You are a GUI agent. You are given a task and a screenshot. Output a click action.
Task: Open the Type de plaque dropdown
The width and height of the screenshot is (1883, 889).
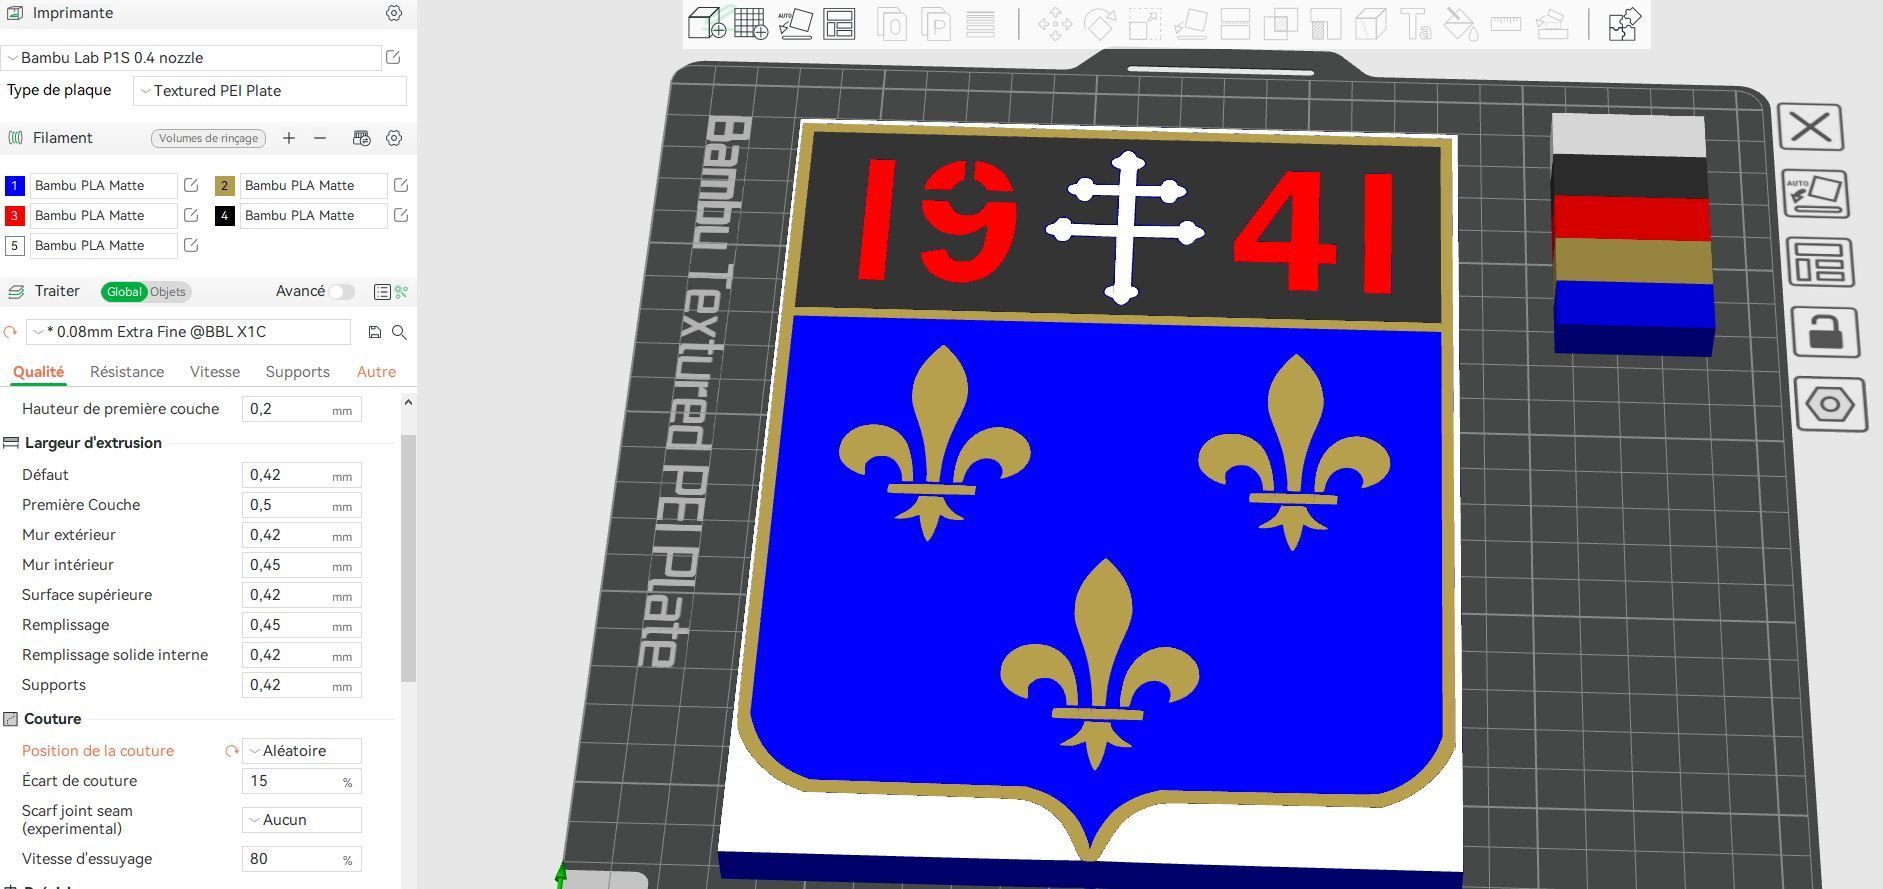coord(270,91)
